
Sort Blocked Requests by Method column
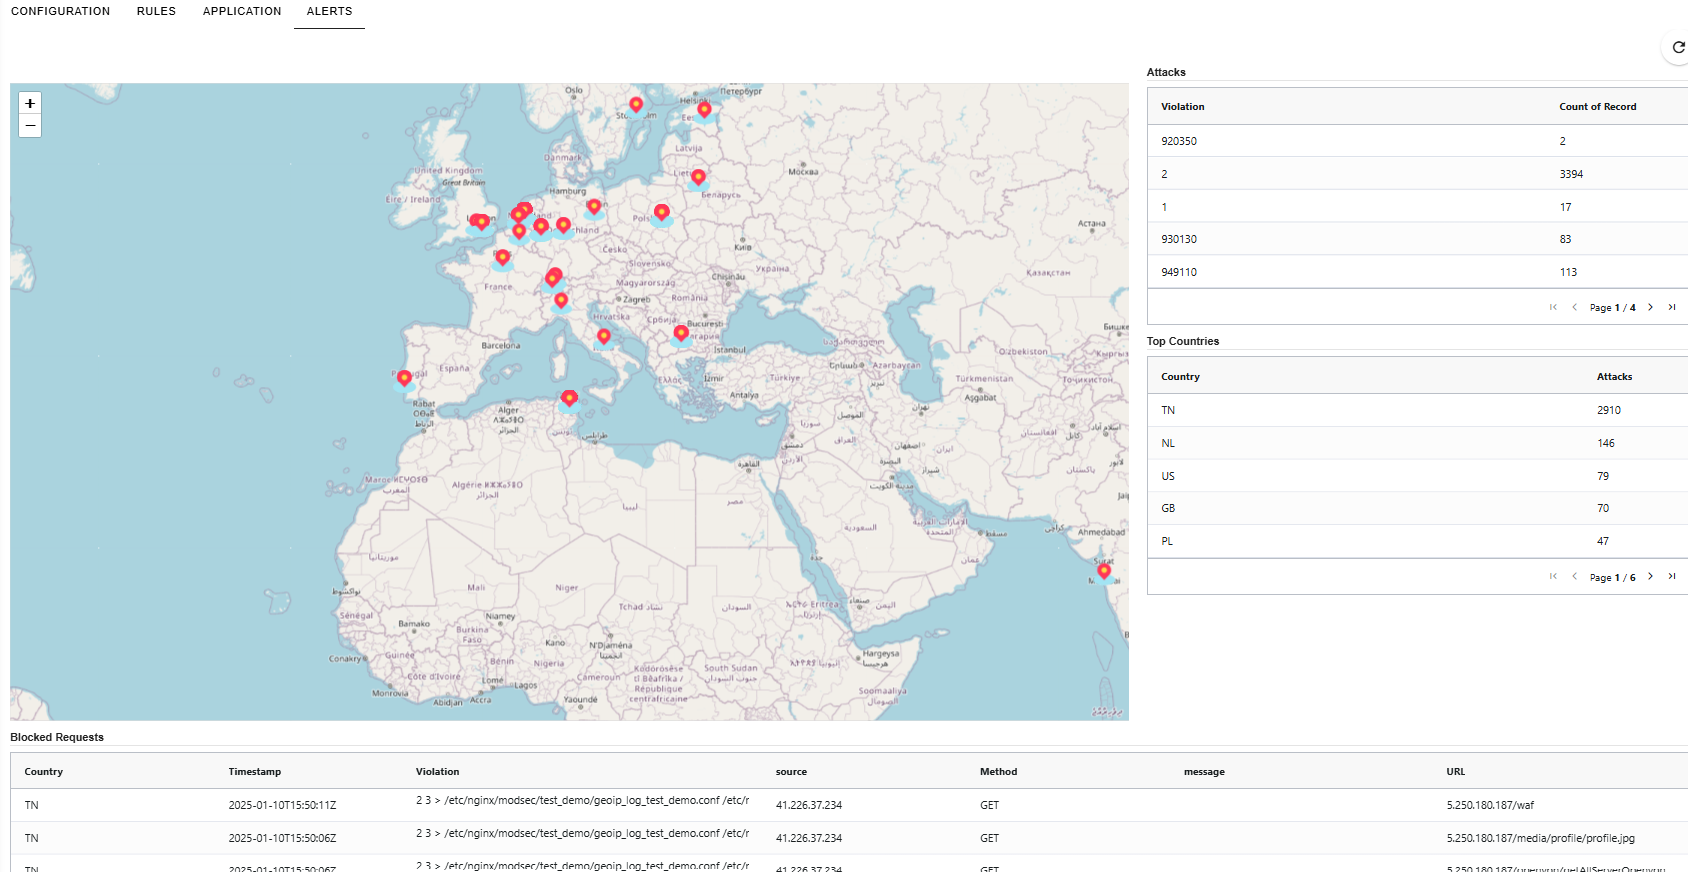click(998, 772)
